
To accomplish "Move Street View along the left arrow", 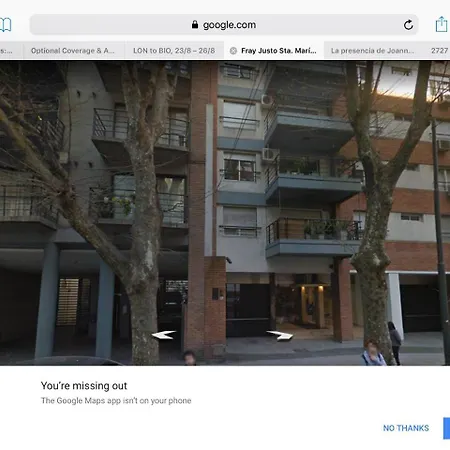I will click(x=164, y=334).
